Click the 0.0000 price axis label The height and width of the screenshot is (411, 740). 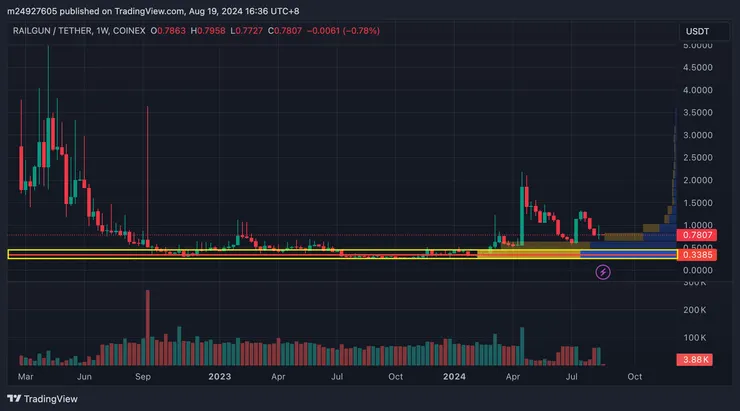pyautogui.click(x=698, y=270)
